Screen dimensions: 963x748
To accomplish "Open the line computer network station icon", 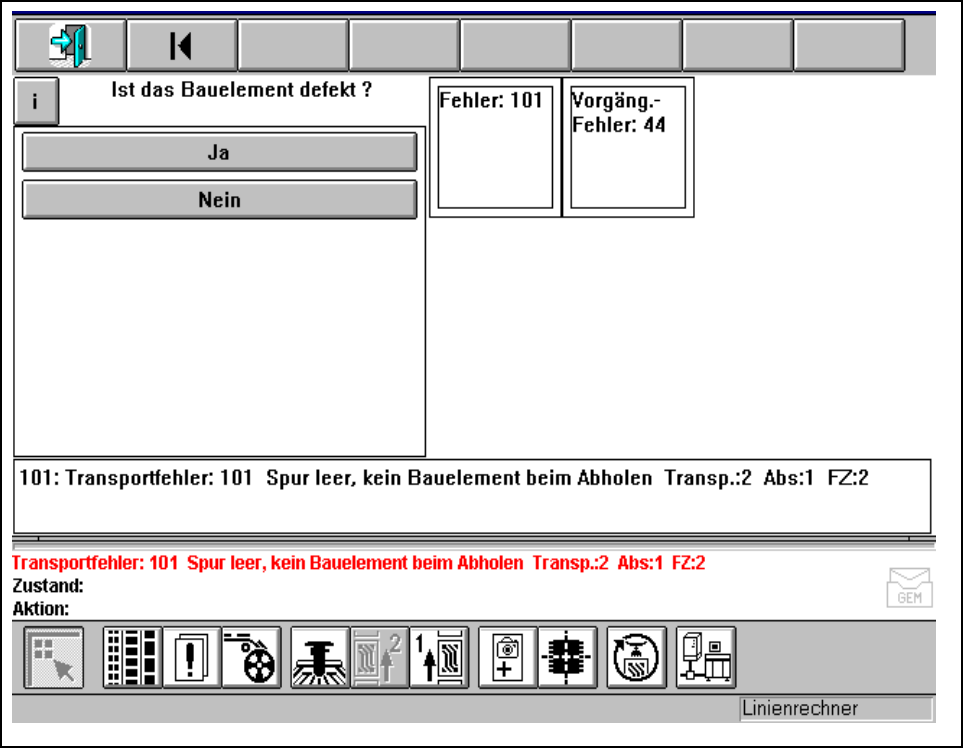I will (705, 658).
